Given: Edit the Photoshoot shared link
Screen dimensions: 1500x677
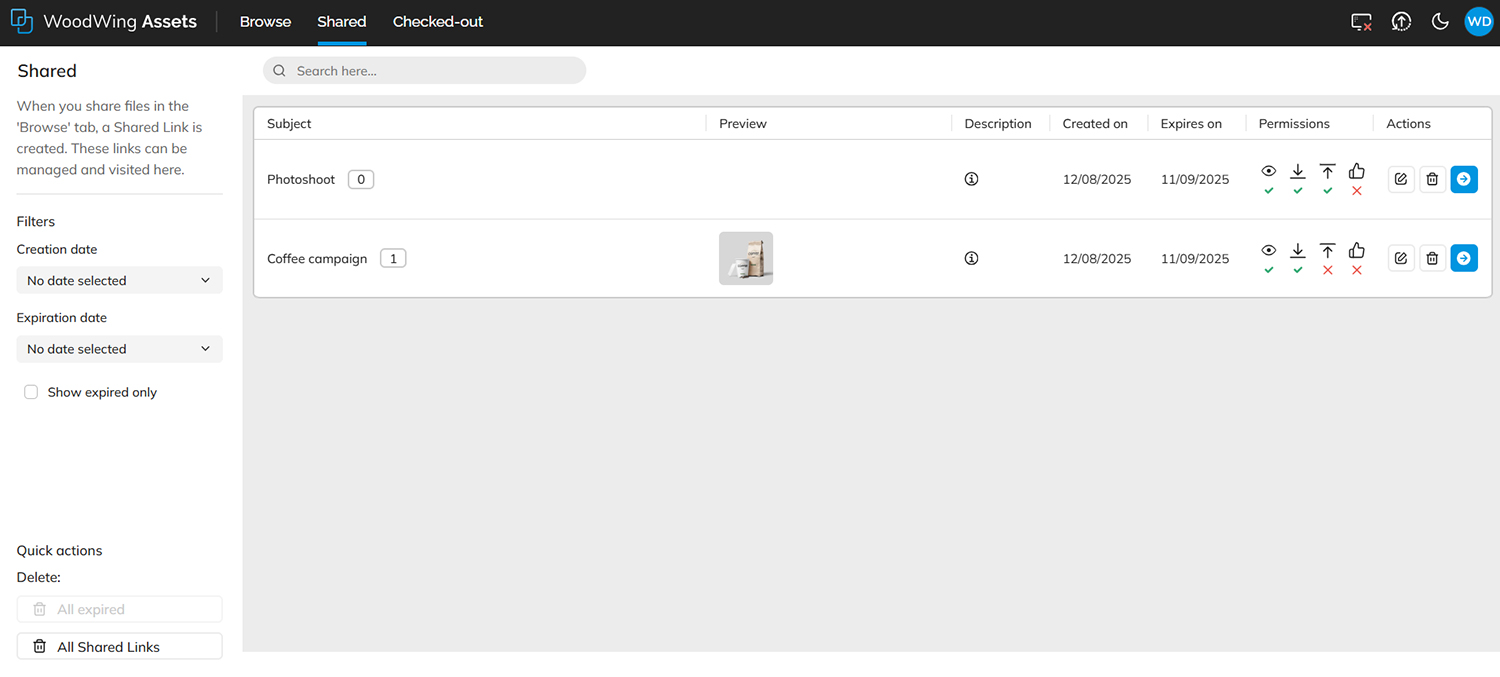Looking at the screenshot, I should (1400, 179).
